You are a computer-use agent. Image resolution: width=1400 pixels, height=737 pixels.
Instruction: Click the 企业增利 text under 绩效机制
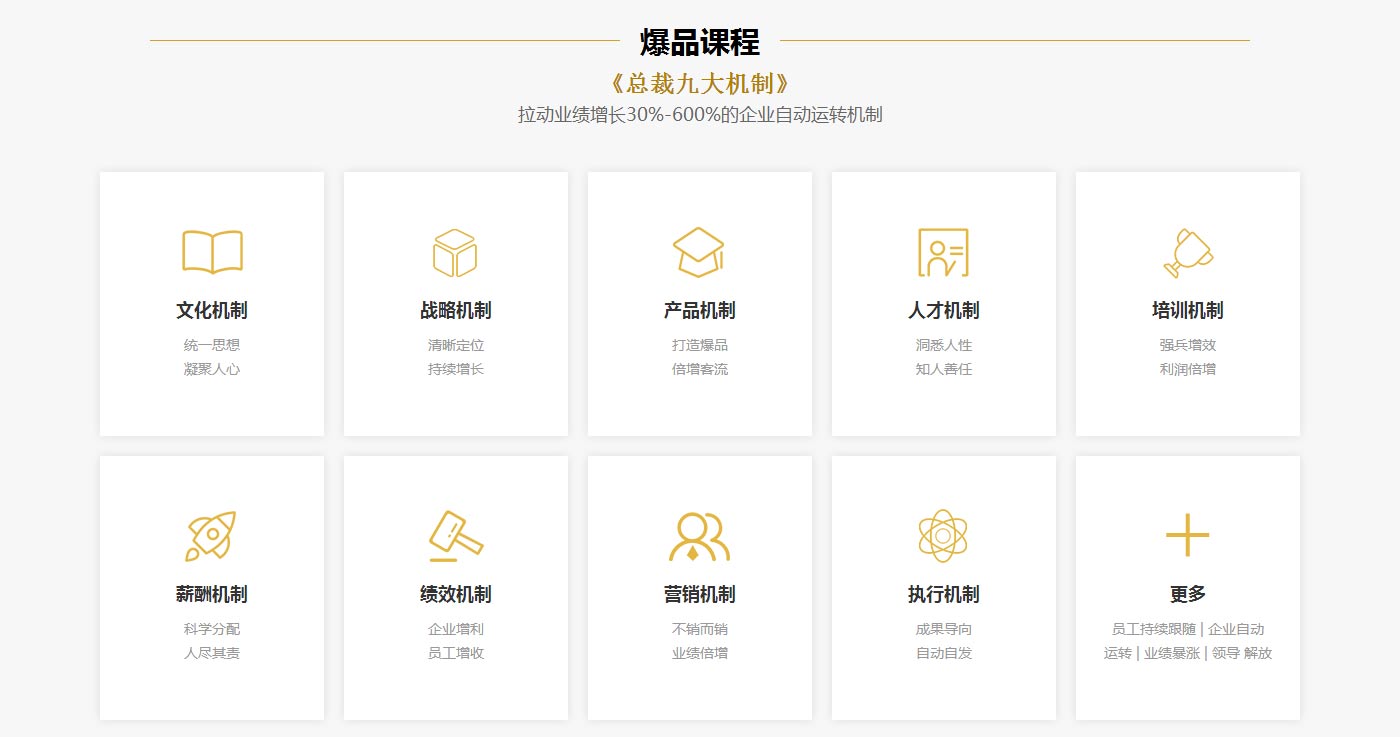coord(455,629)
